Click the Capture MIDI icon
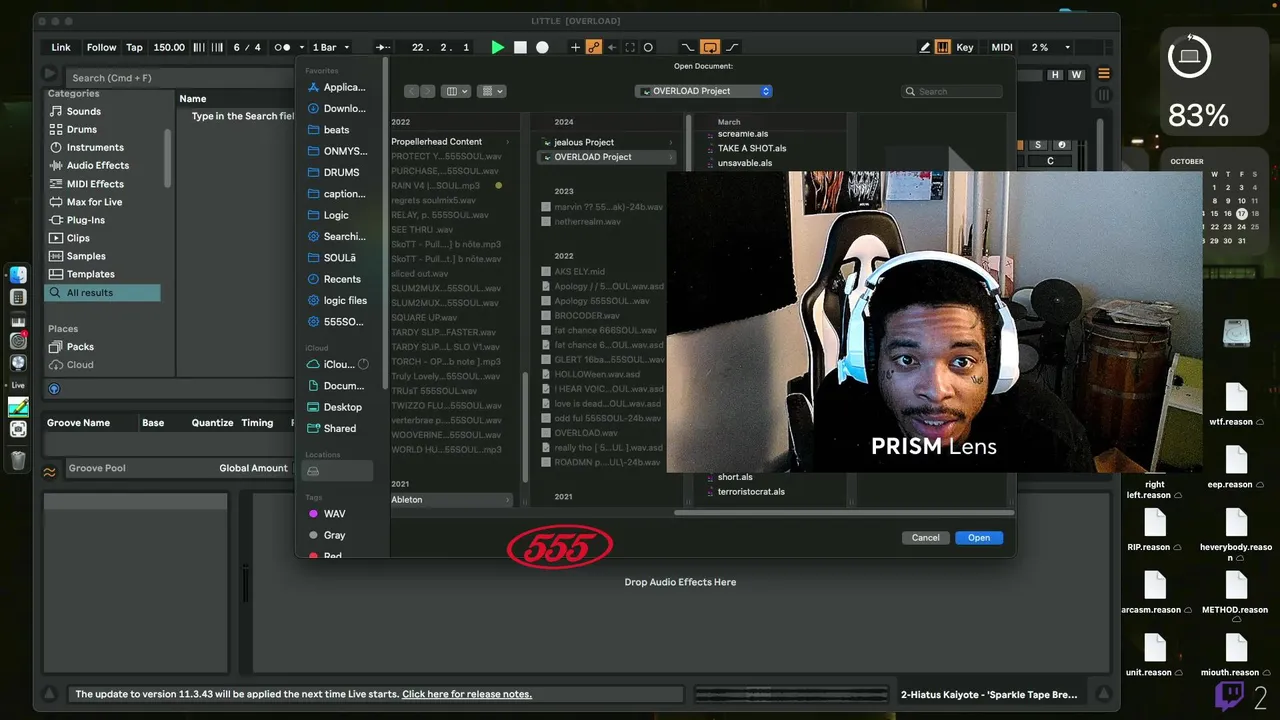This screenshot has width=1280, height=720. [x=630, y=47]
